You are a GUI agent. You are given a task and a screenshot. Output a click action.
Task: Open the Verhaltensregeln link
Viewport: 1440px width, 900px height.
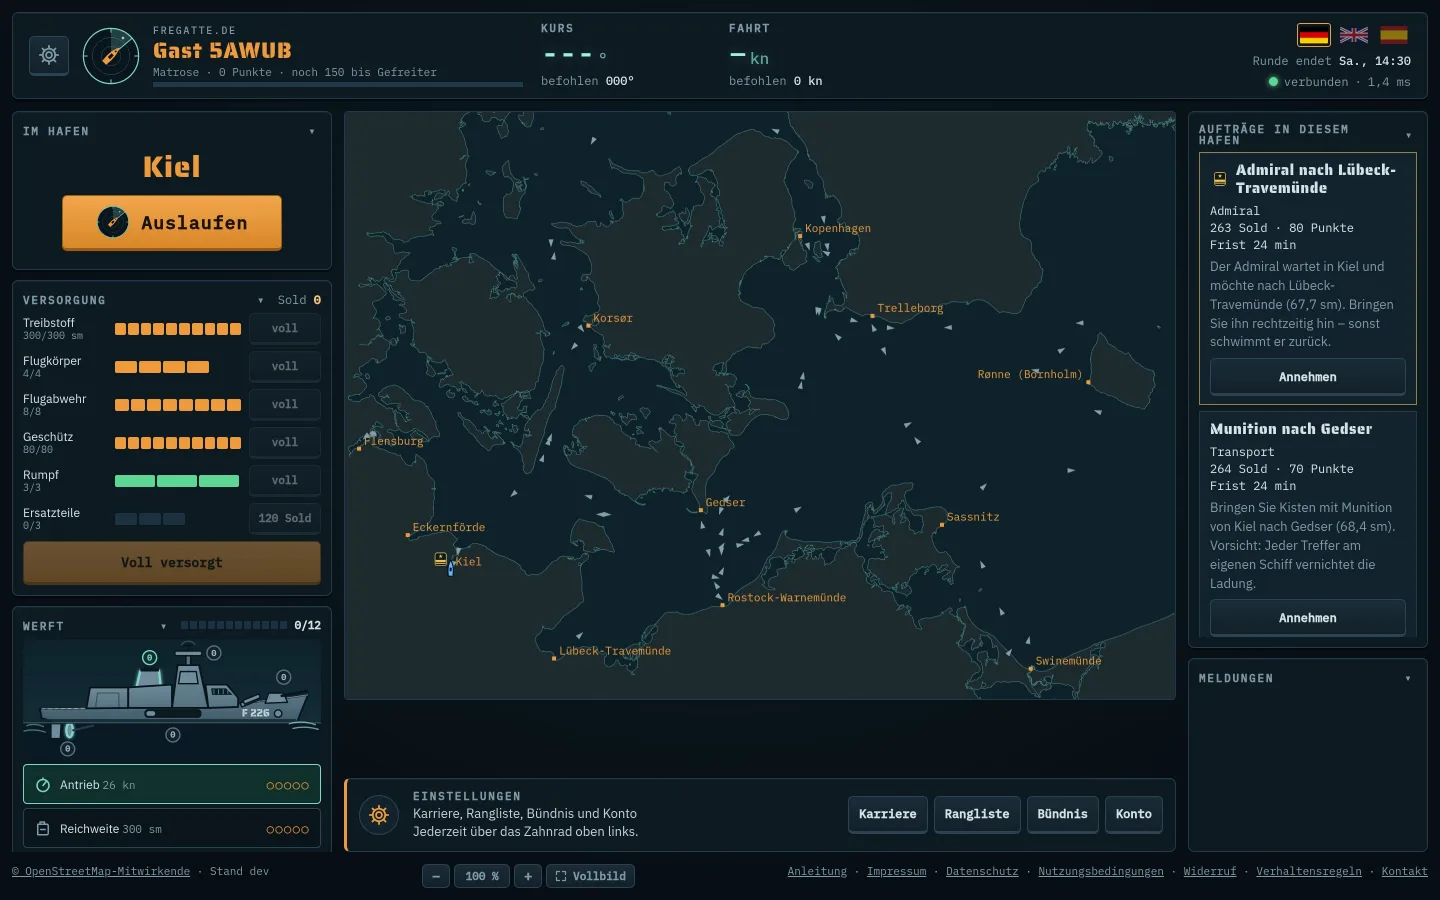pos(1309,871)
